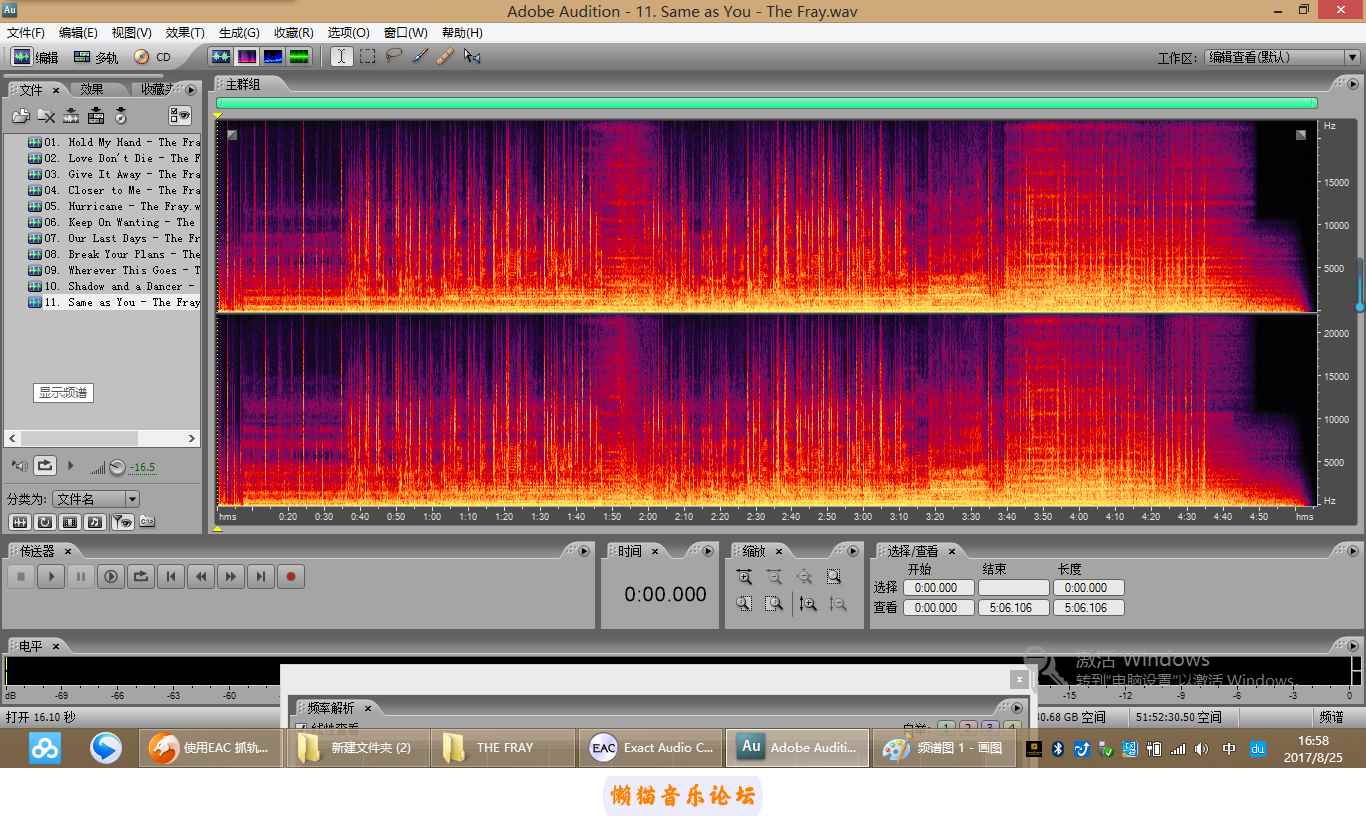Click close file icon in Files panel

point(46,116)
